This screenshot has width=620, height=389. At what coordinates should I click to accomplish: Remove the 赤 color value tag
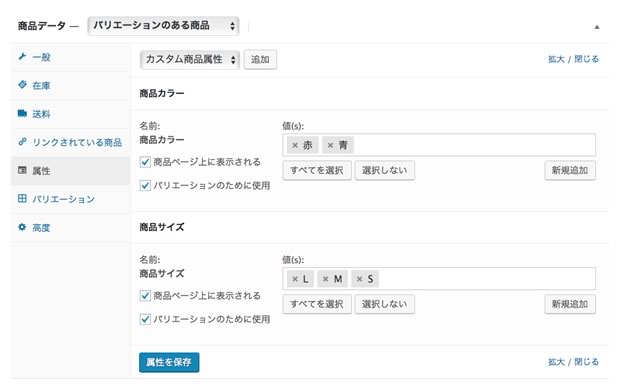pyautogui.click(x=295, y=145)
